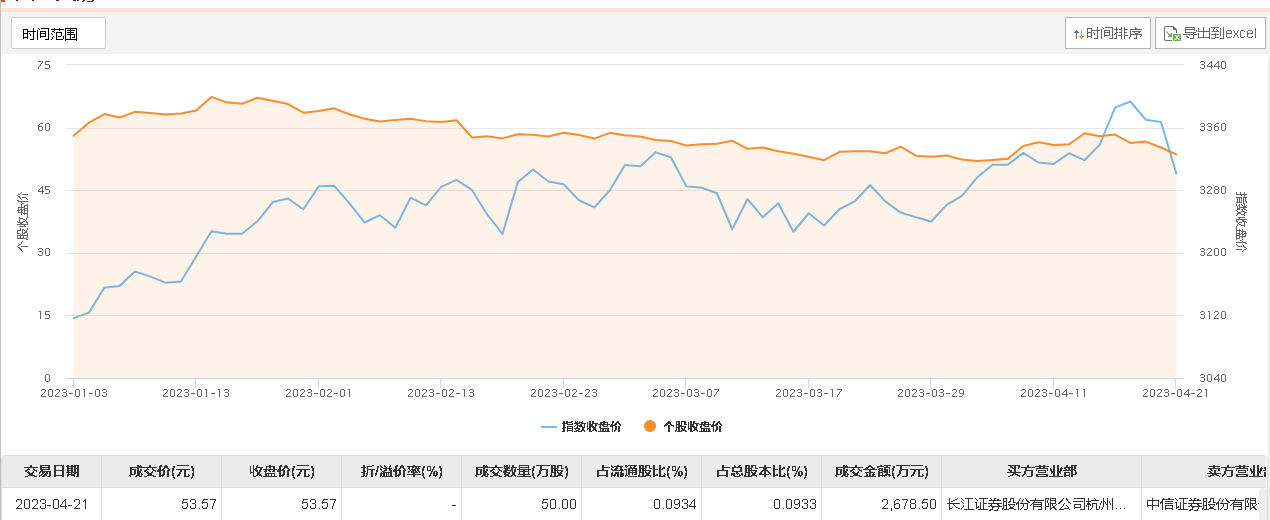Click the sort arrows icon beside 时间排序
Viewport: 1270px width, 520px height.
pos(1079,33)
